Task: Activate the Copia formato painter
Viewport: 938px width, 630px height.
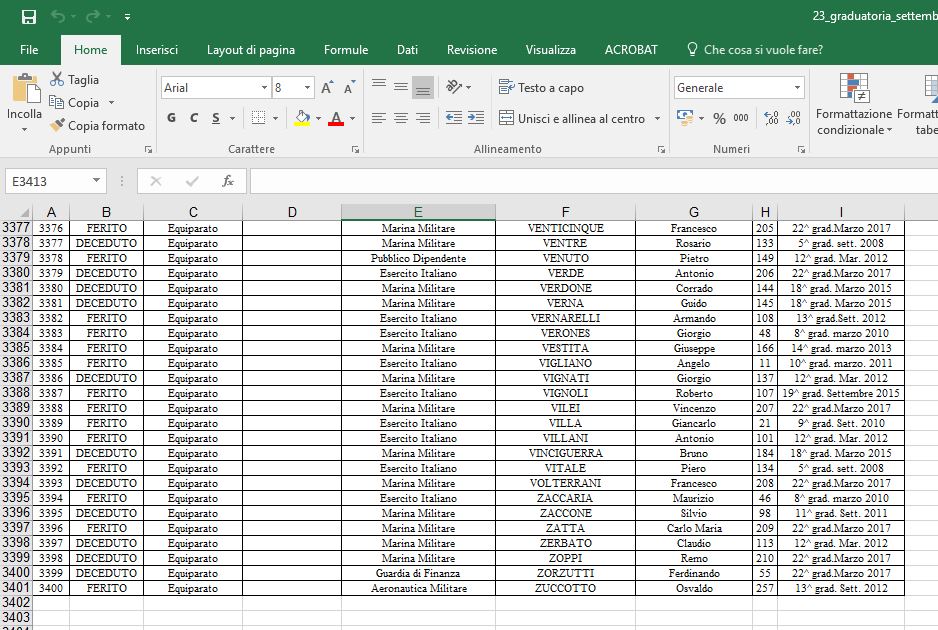Action: [98, 126]
